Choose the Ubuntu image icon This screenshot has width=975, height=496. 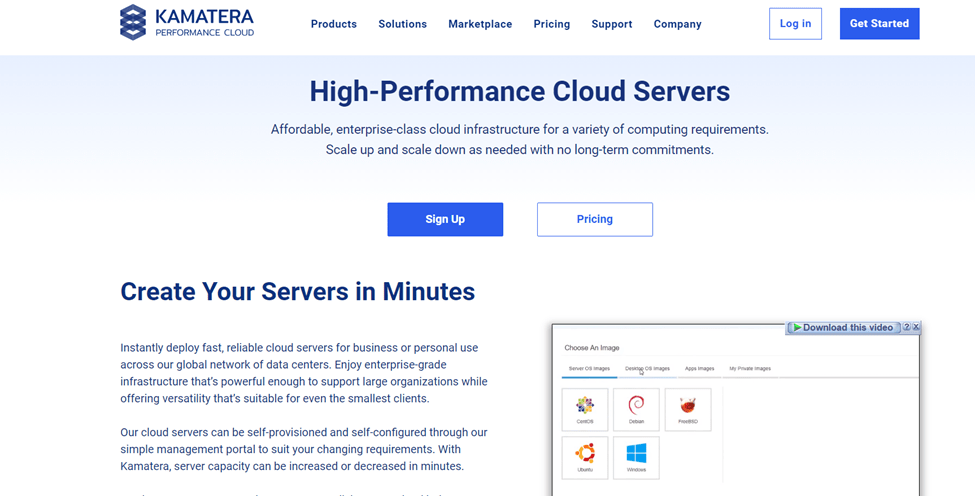pos(585,457)
